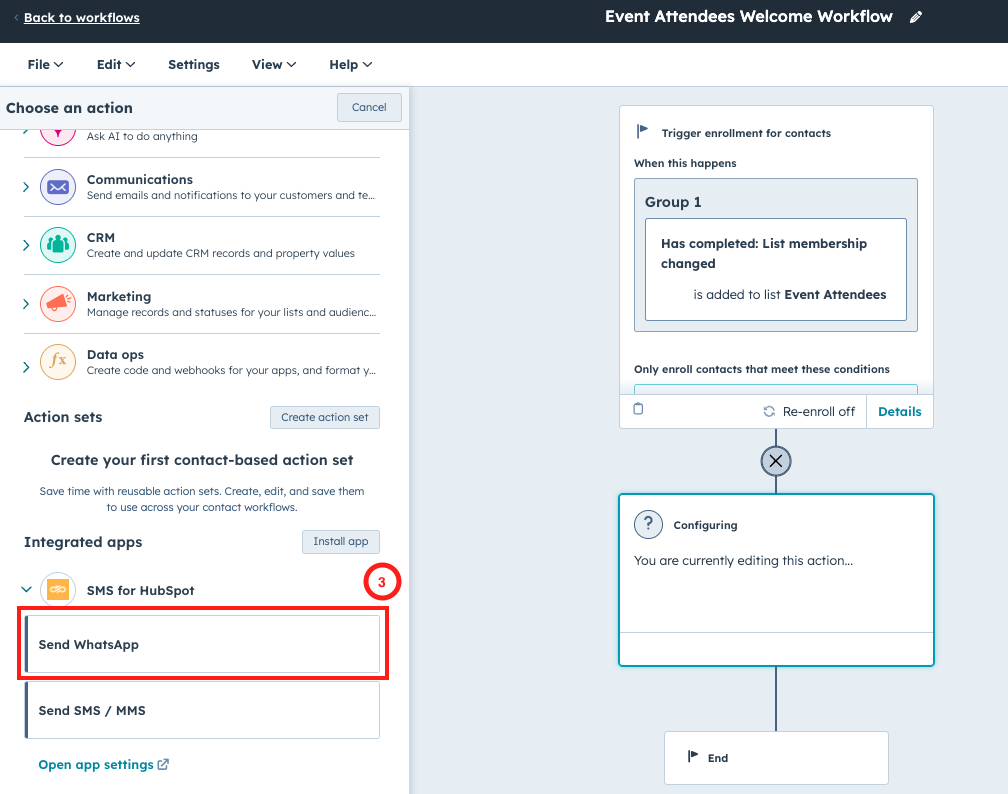Select the End step card
Image resolution: width=1008 pixels, height=794 pixels.
coord(776,757)
